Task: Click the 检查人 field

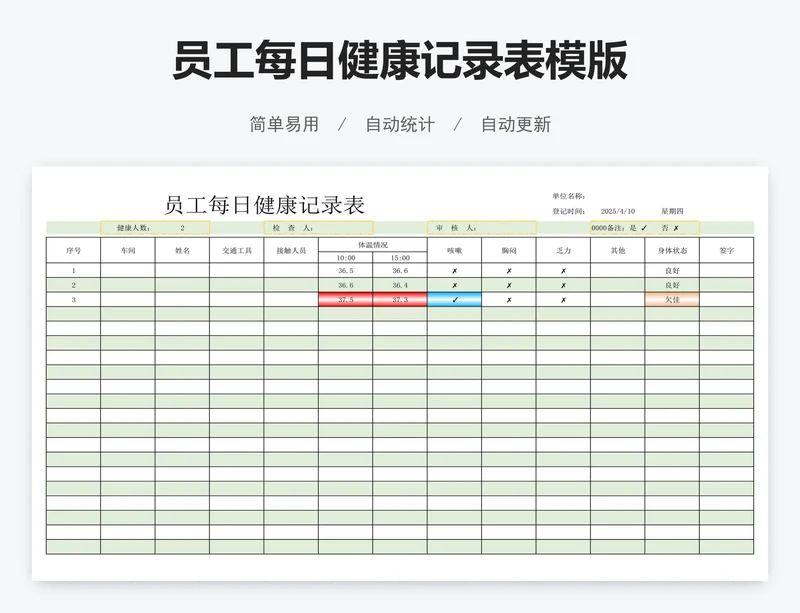Action: point(318,228)
